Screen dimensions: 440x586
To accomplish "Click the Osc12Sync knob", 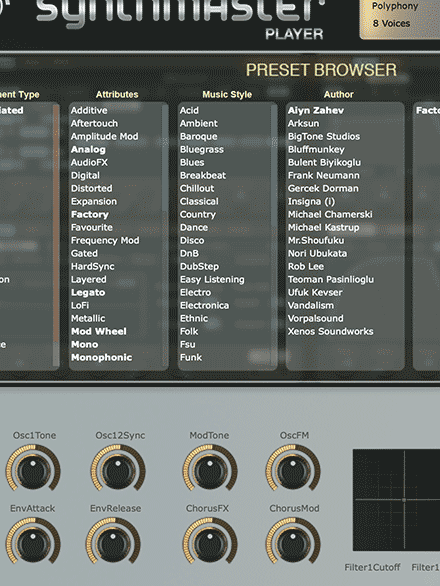I will pyautogui.click(x=118, y=468).
